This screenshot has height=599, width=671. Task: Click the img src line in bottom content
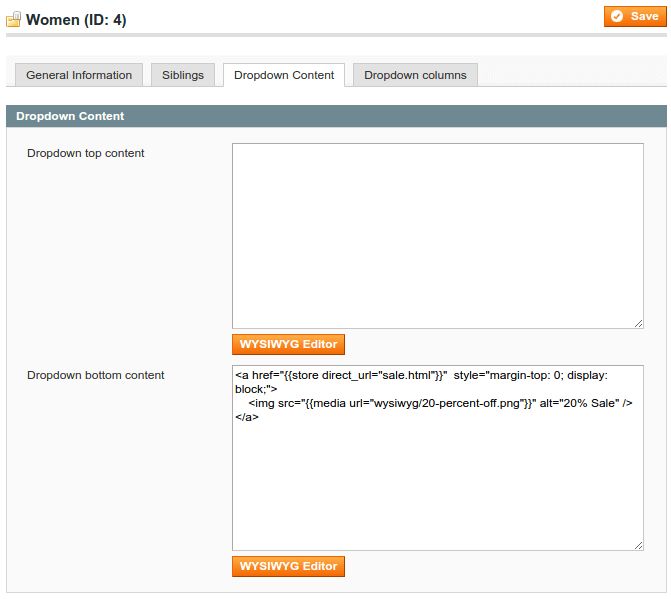click(x=440, y=403)
